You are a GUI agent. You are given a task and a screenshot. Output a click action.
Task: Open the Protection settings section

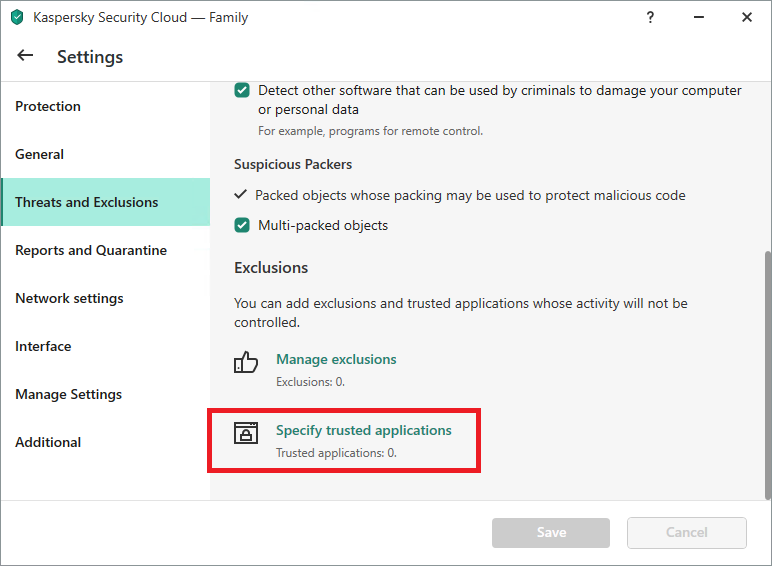click(x=48, y=106)
